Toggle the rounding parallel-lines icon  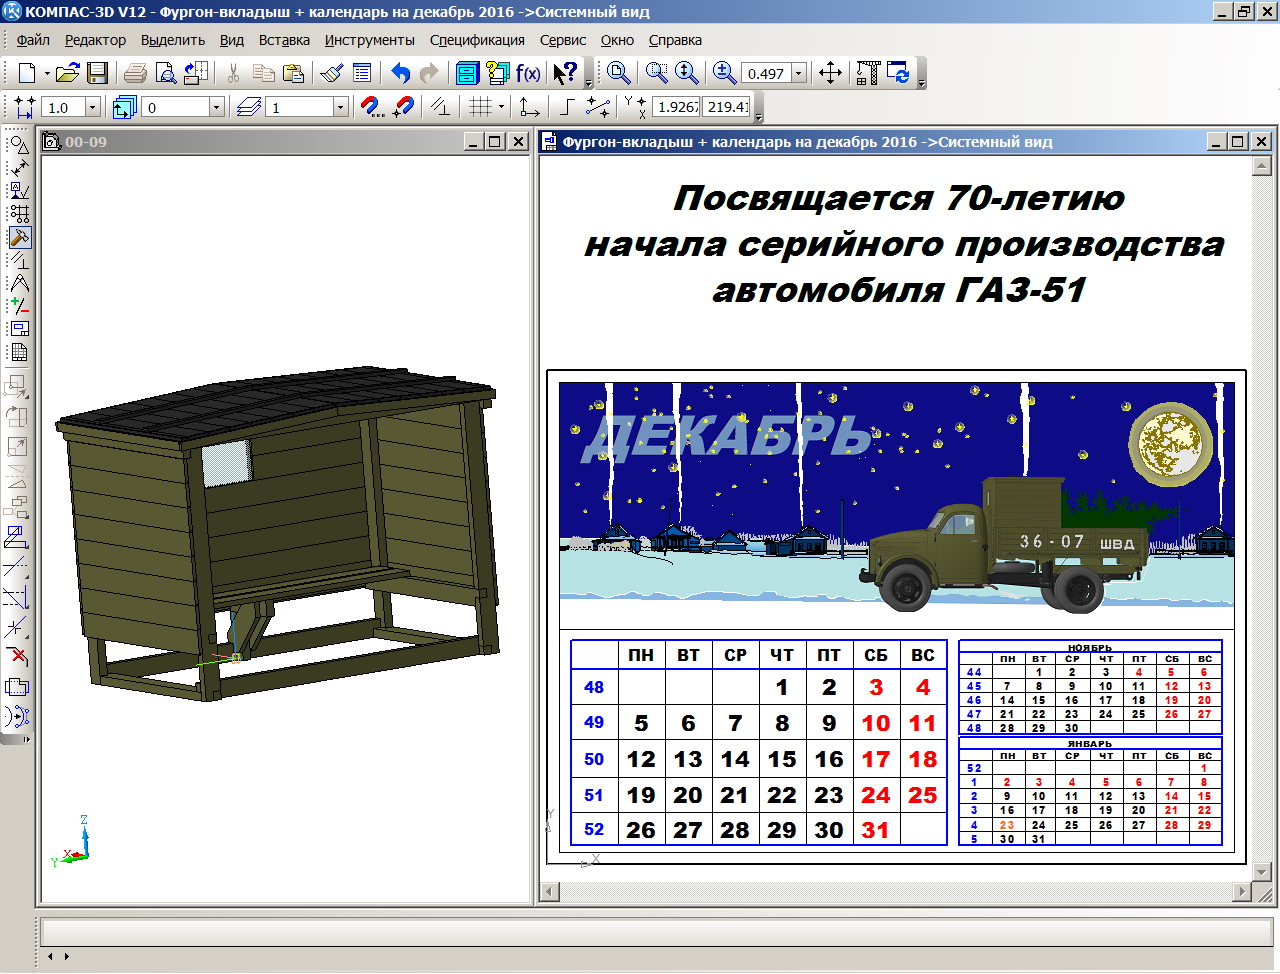coord(440,107)
